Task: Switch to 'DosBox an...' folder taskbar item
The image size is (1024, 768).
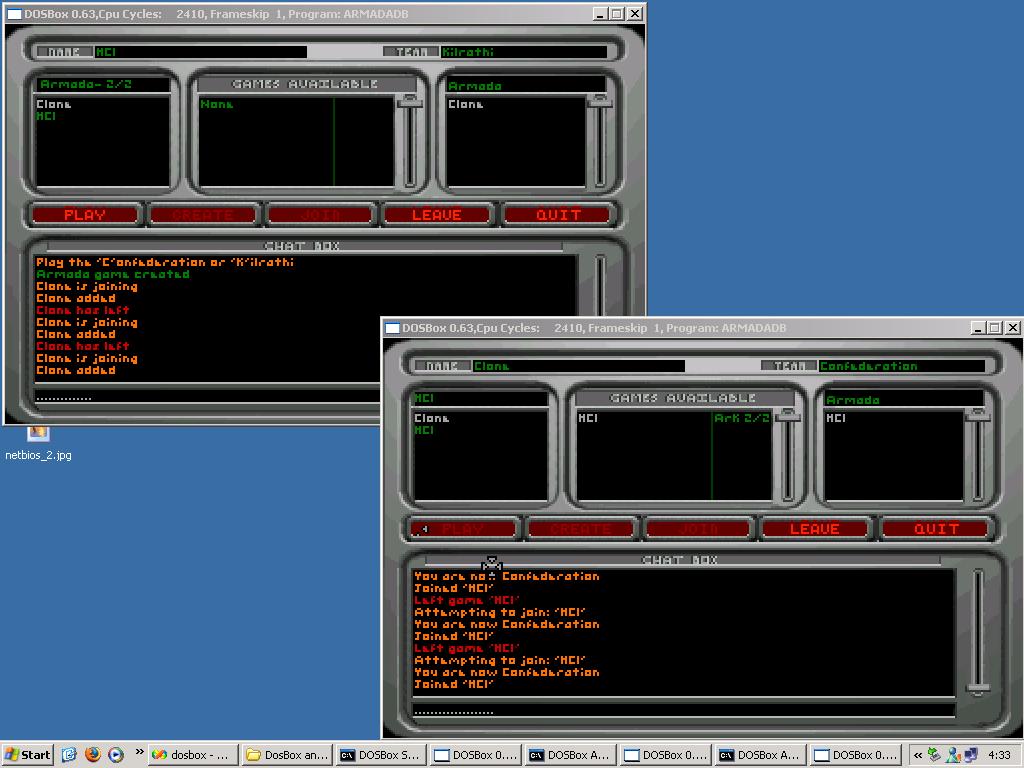Action: coord(286,755)
